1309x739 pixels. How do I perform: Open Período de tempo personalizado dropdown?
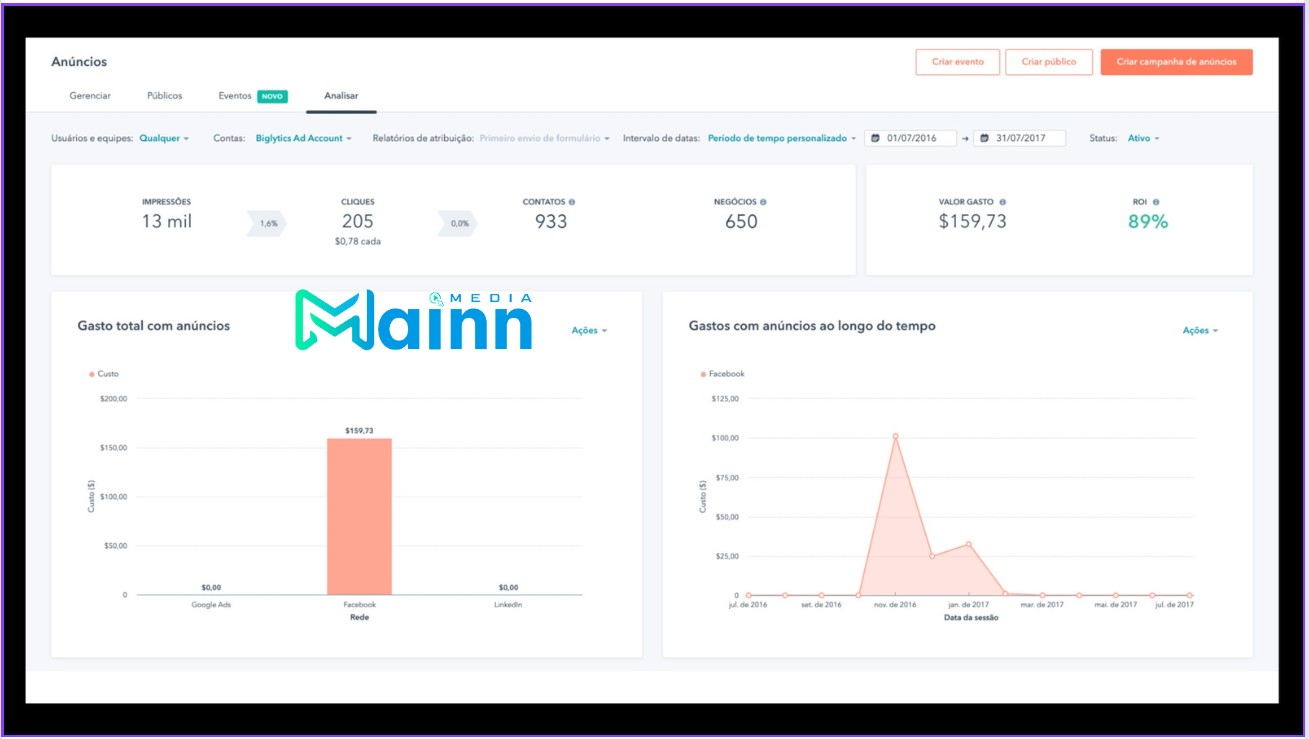click(x=782, y=138)
